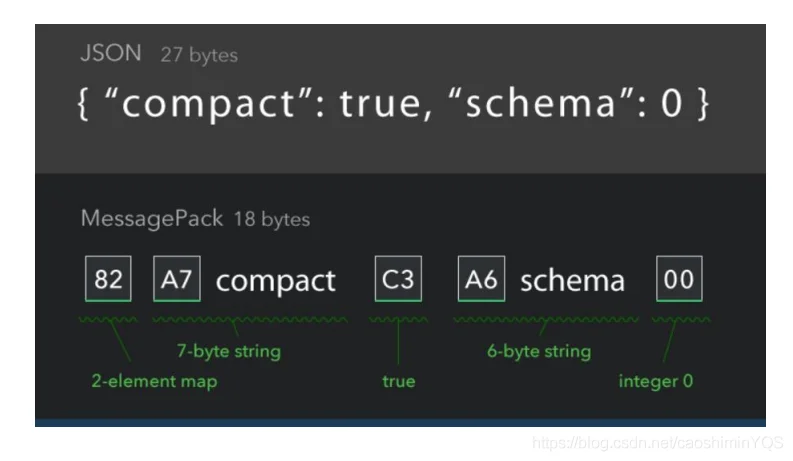Click the 6-byte string annotation
The image size is (793, 461).
pos(539,351)
